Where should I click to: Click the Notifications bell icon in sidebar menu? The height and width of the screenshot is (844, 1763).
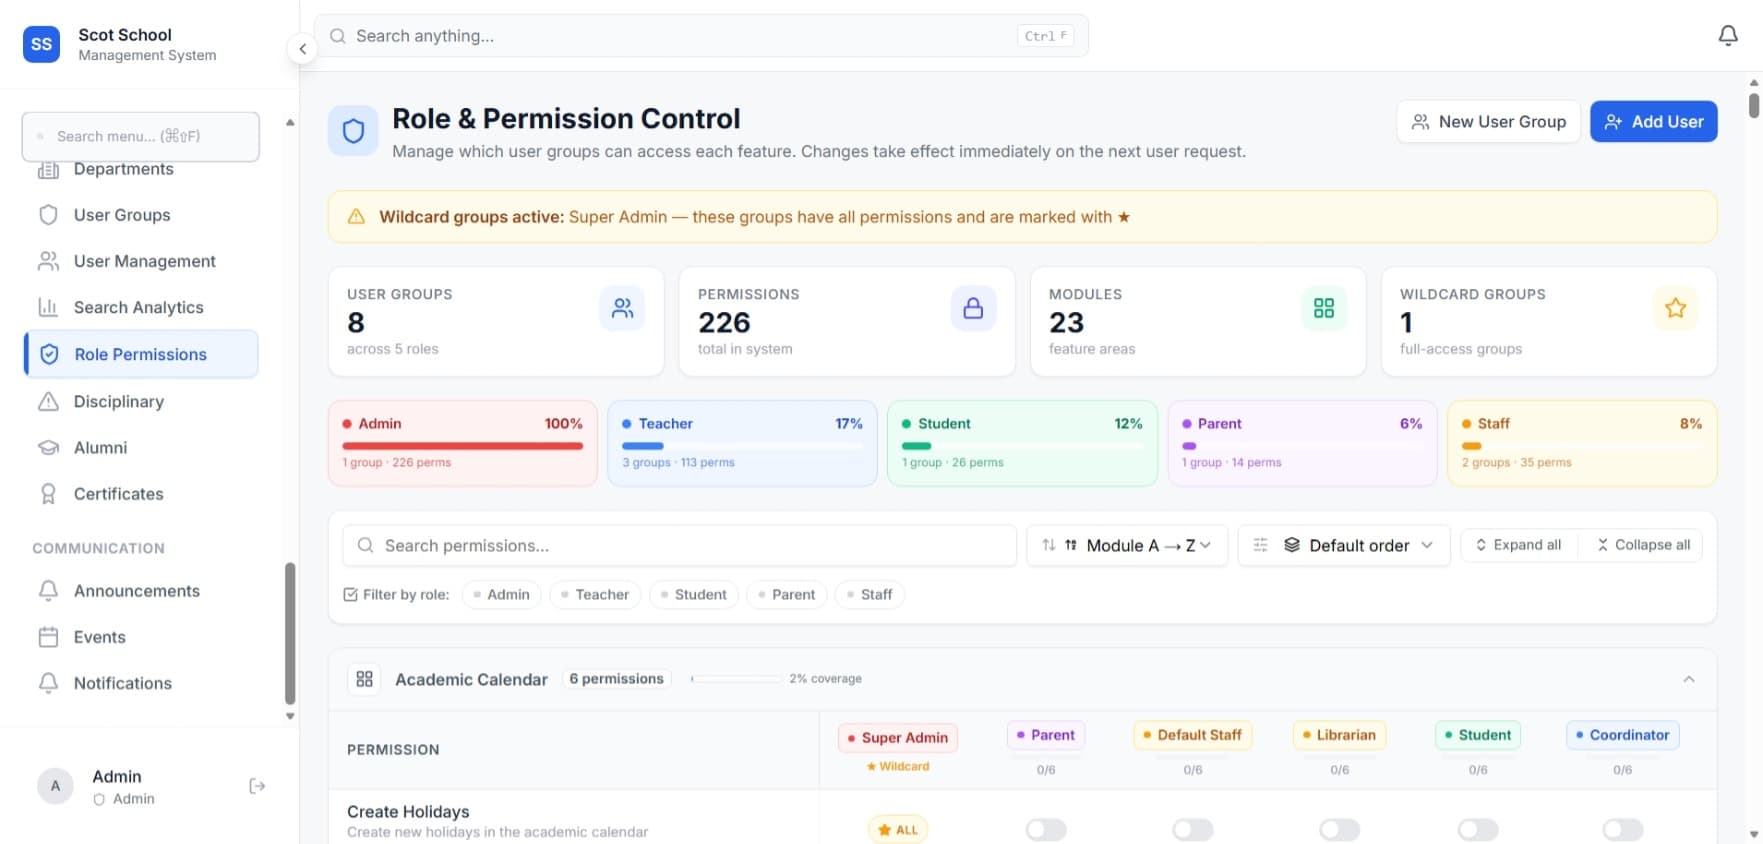pos(48,683)
